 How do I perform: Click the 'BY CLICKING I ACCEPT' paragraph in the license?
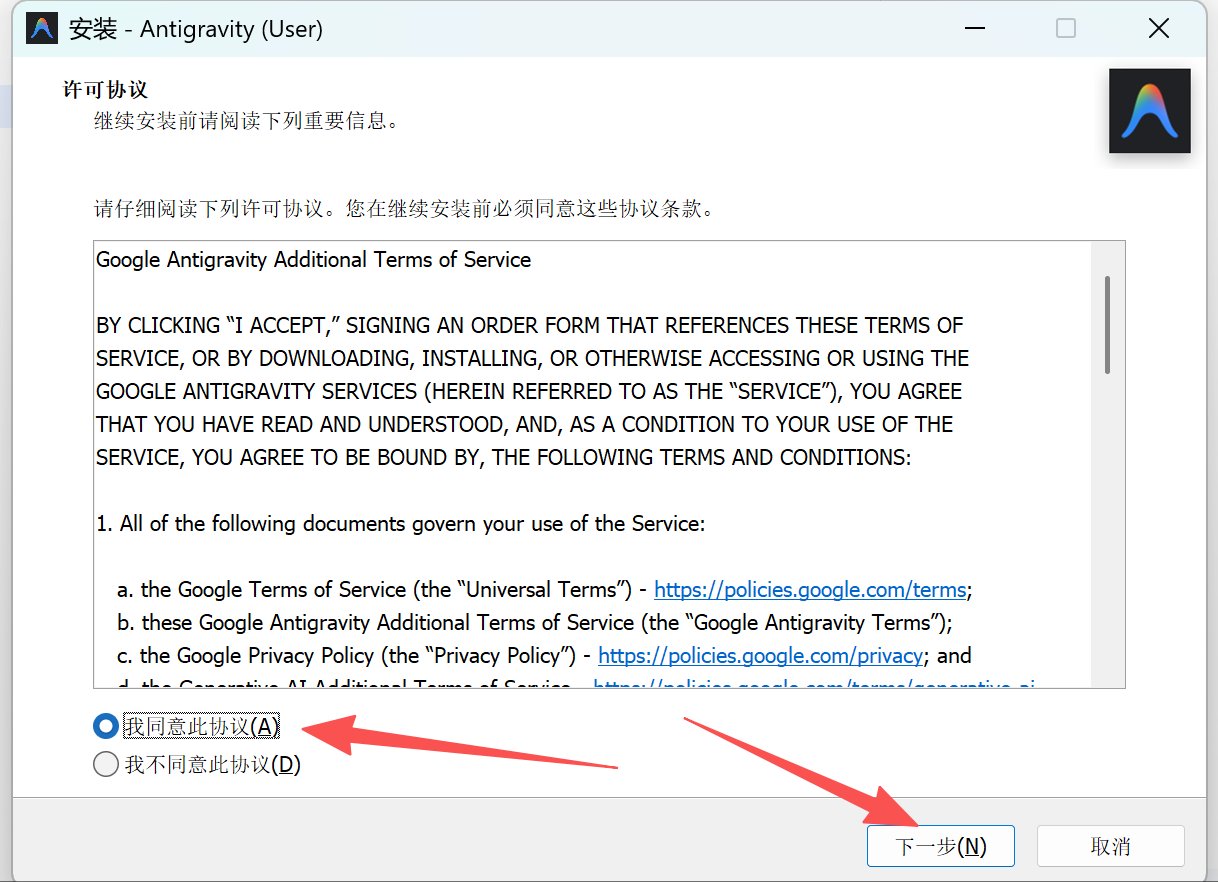coord(530,391)
